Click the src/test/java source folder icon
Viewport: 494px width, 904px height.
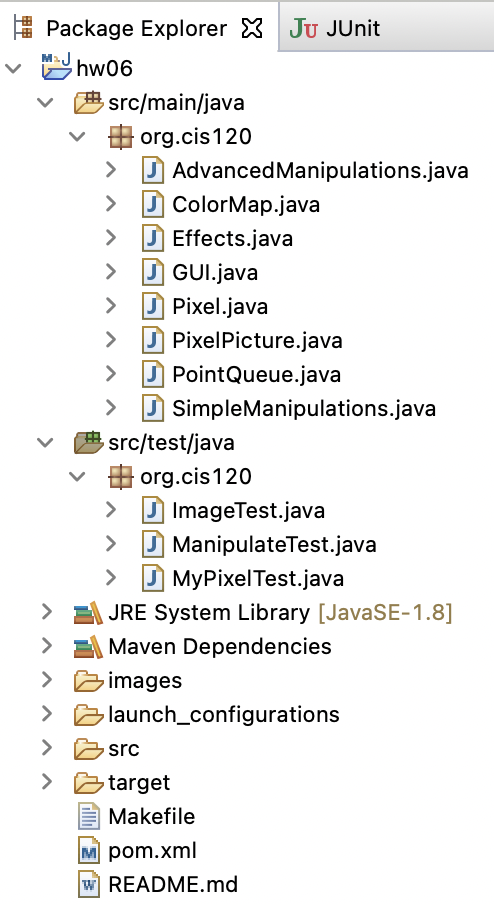coord(88,443)
